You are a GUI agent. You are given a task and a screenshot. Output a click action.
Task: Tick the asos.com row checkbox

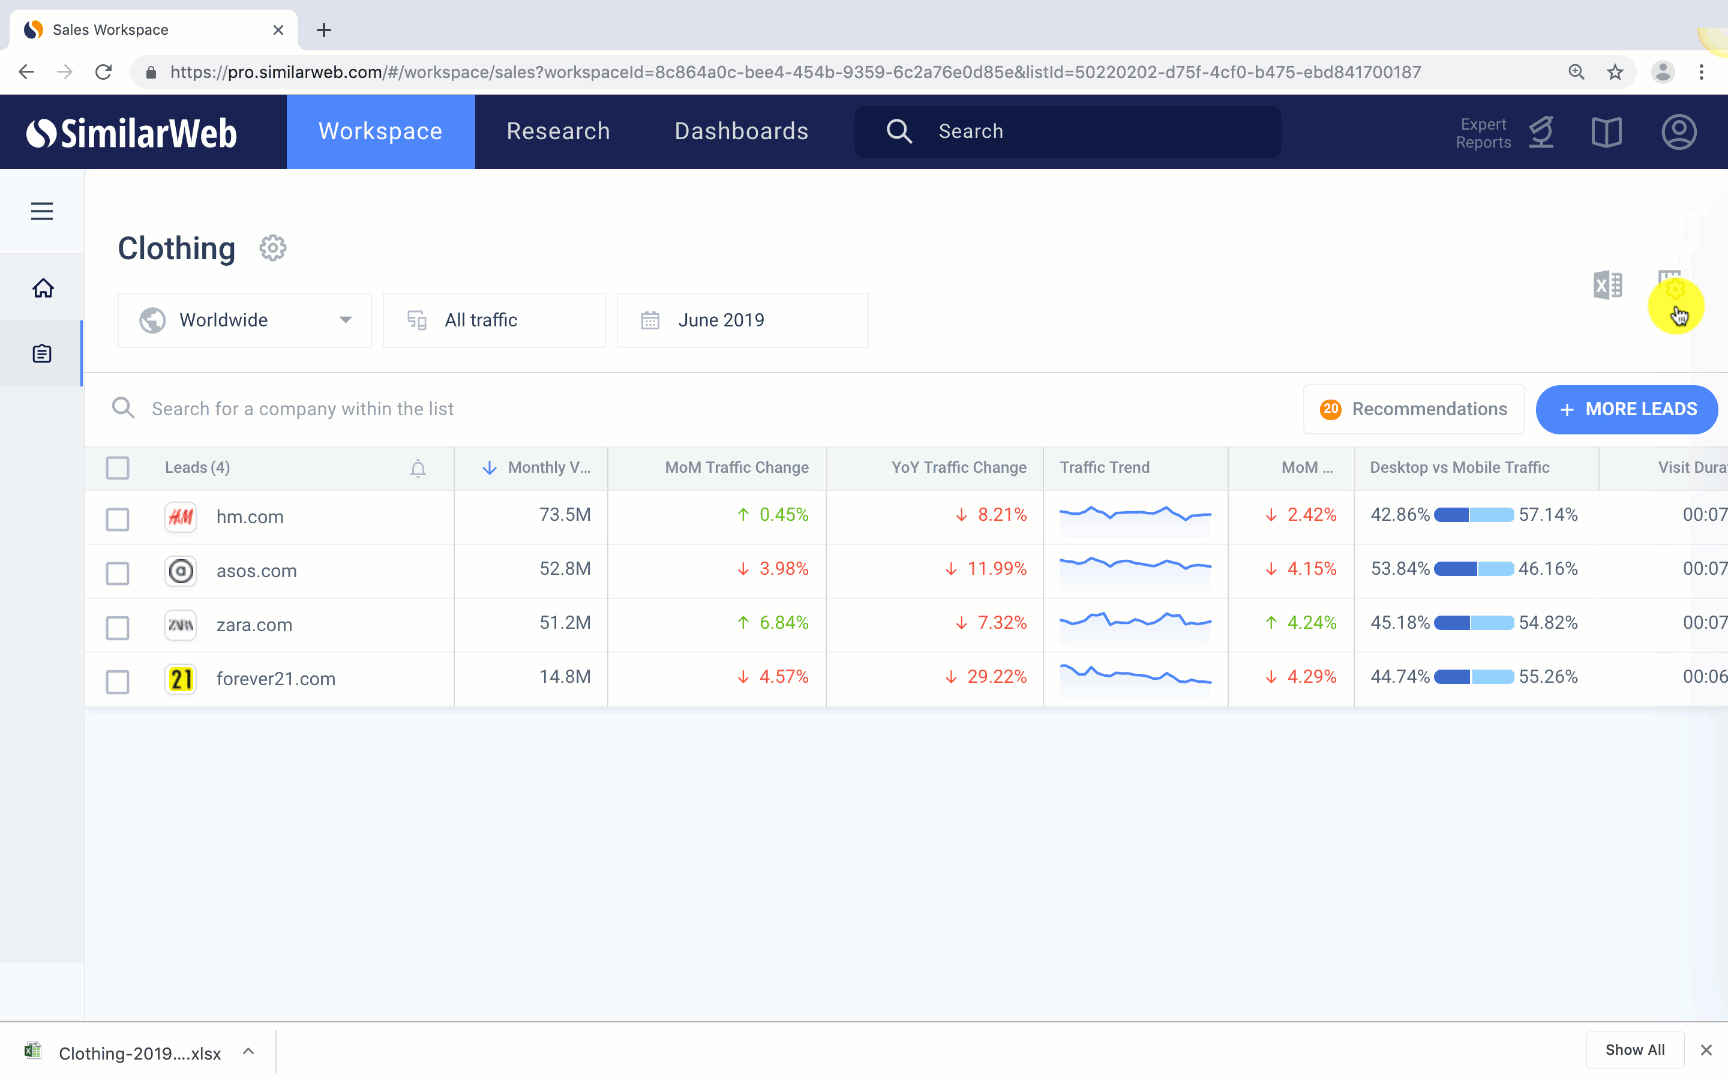click(x=118, y=573)
